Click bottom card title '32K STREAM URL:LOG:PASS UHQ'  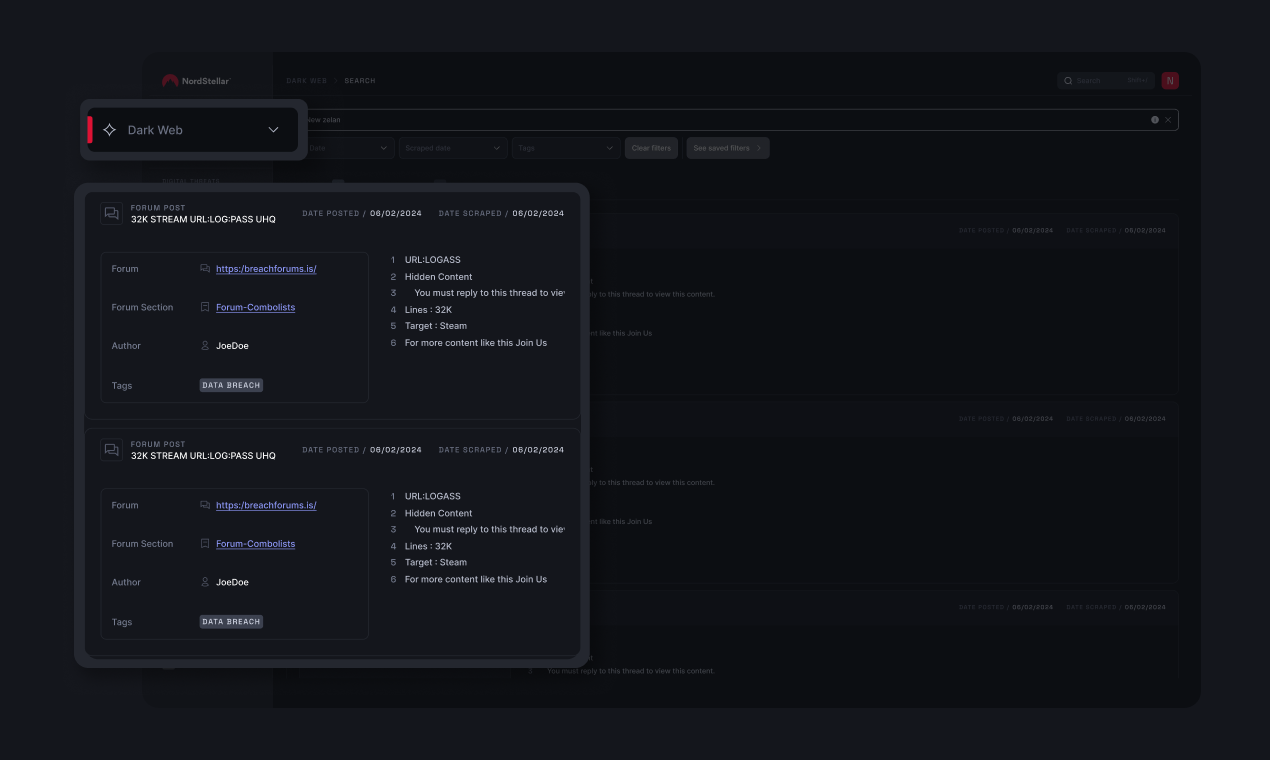[x=203, y=456]
